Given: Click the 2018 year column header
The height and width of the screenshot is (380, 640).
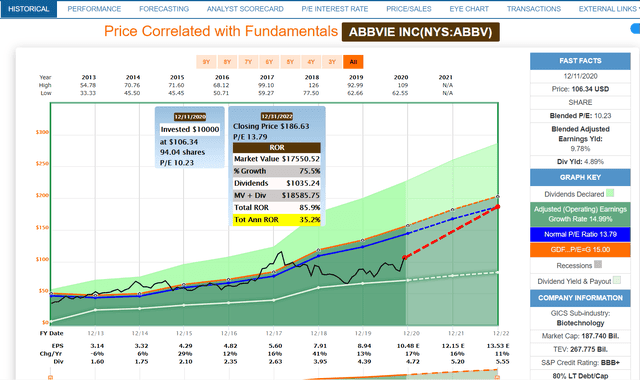Looking at the screenshot, I should coord(311,77).
